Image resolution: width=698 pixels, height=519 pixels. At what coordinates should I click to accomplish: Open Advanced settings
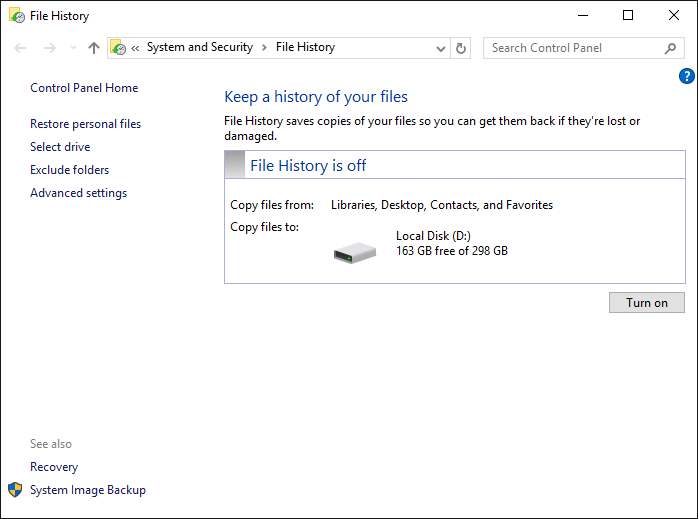[x=78, y=193]
